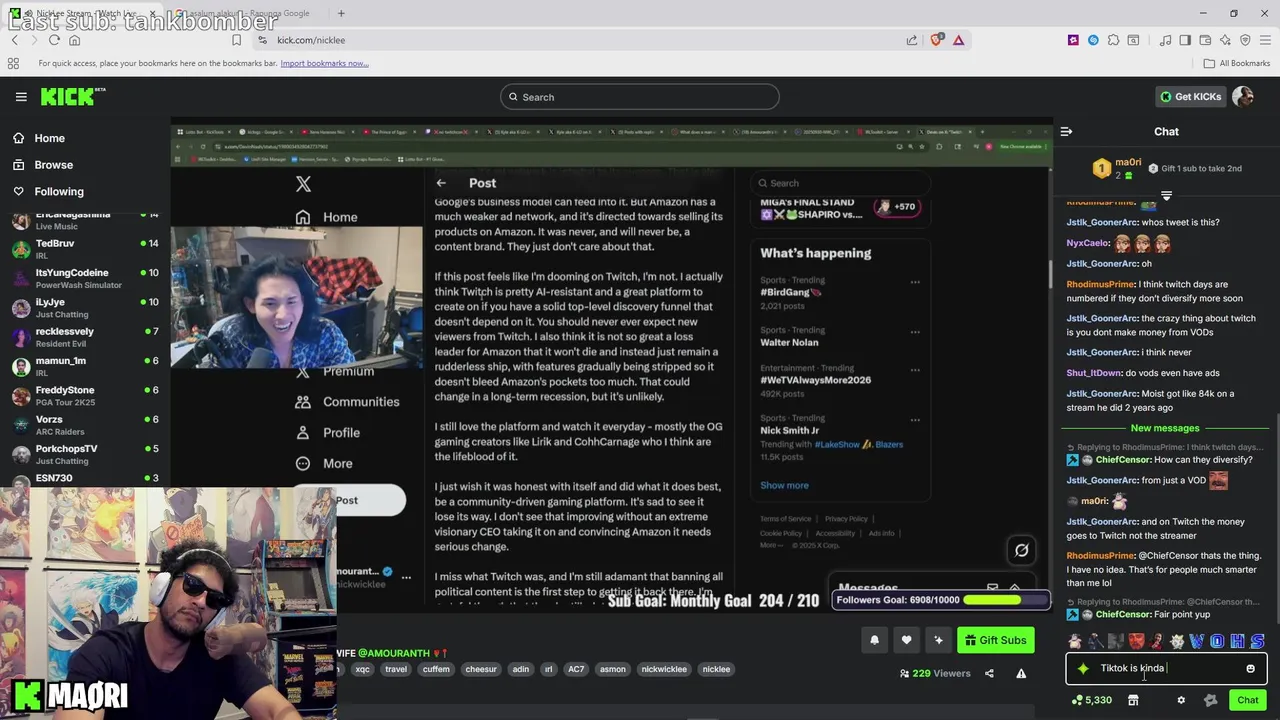Click the sparkle subscribe icon next to Gift Subs
Screen dimensions: 1280x720
point(938,640)
